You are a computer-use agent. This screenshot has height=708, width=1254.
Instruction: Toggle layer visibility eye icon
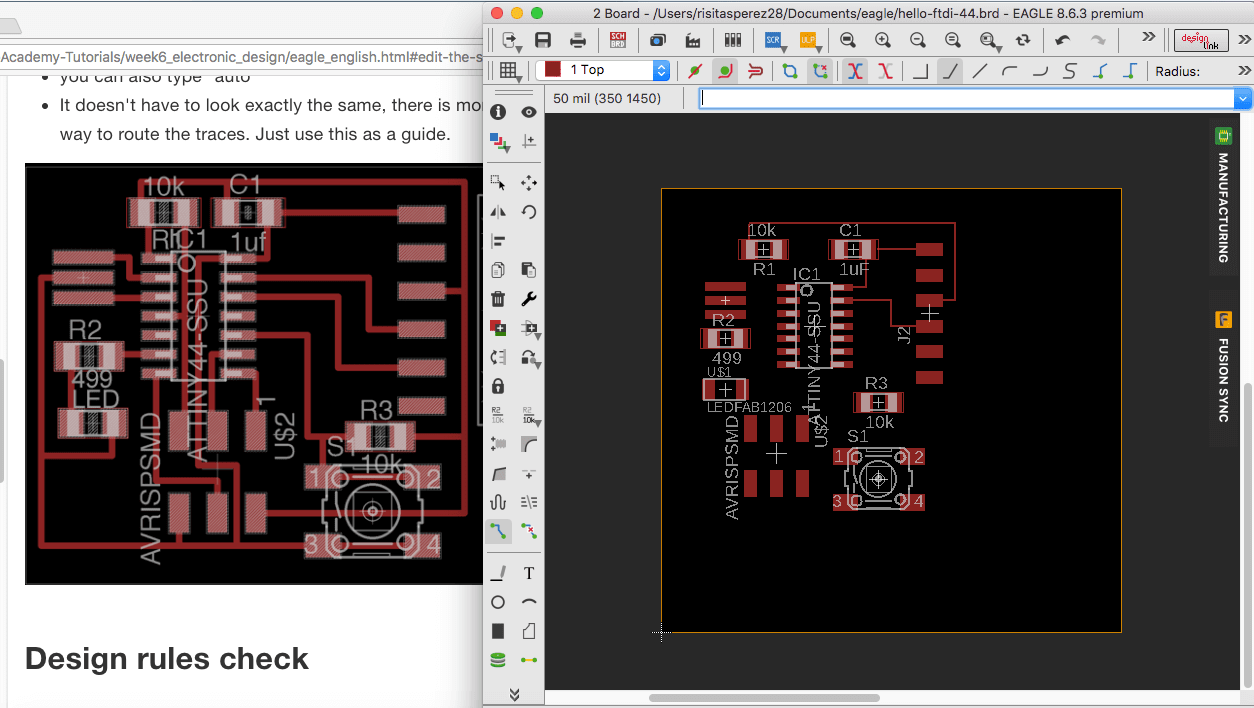coord(529,112)
